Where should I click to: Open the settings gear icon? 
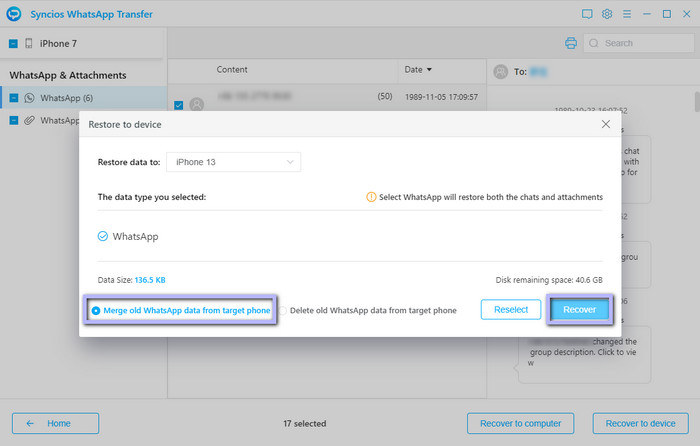[x=607, y=14]
